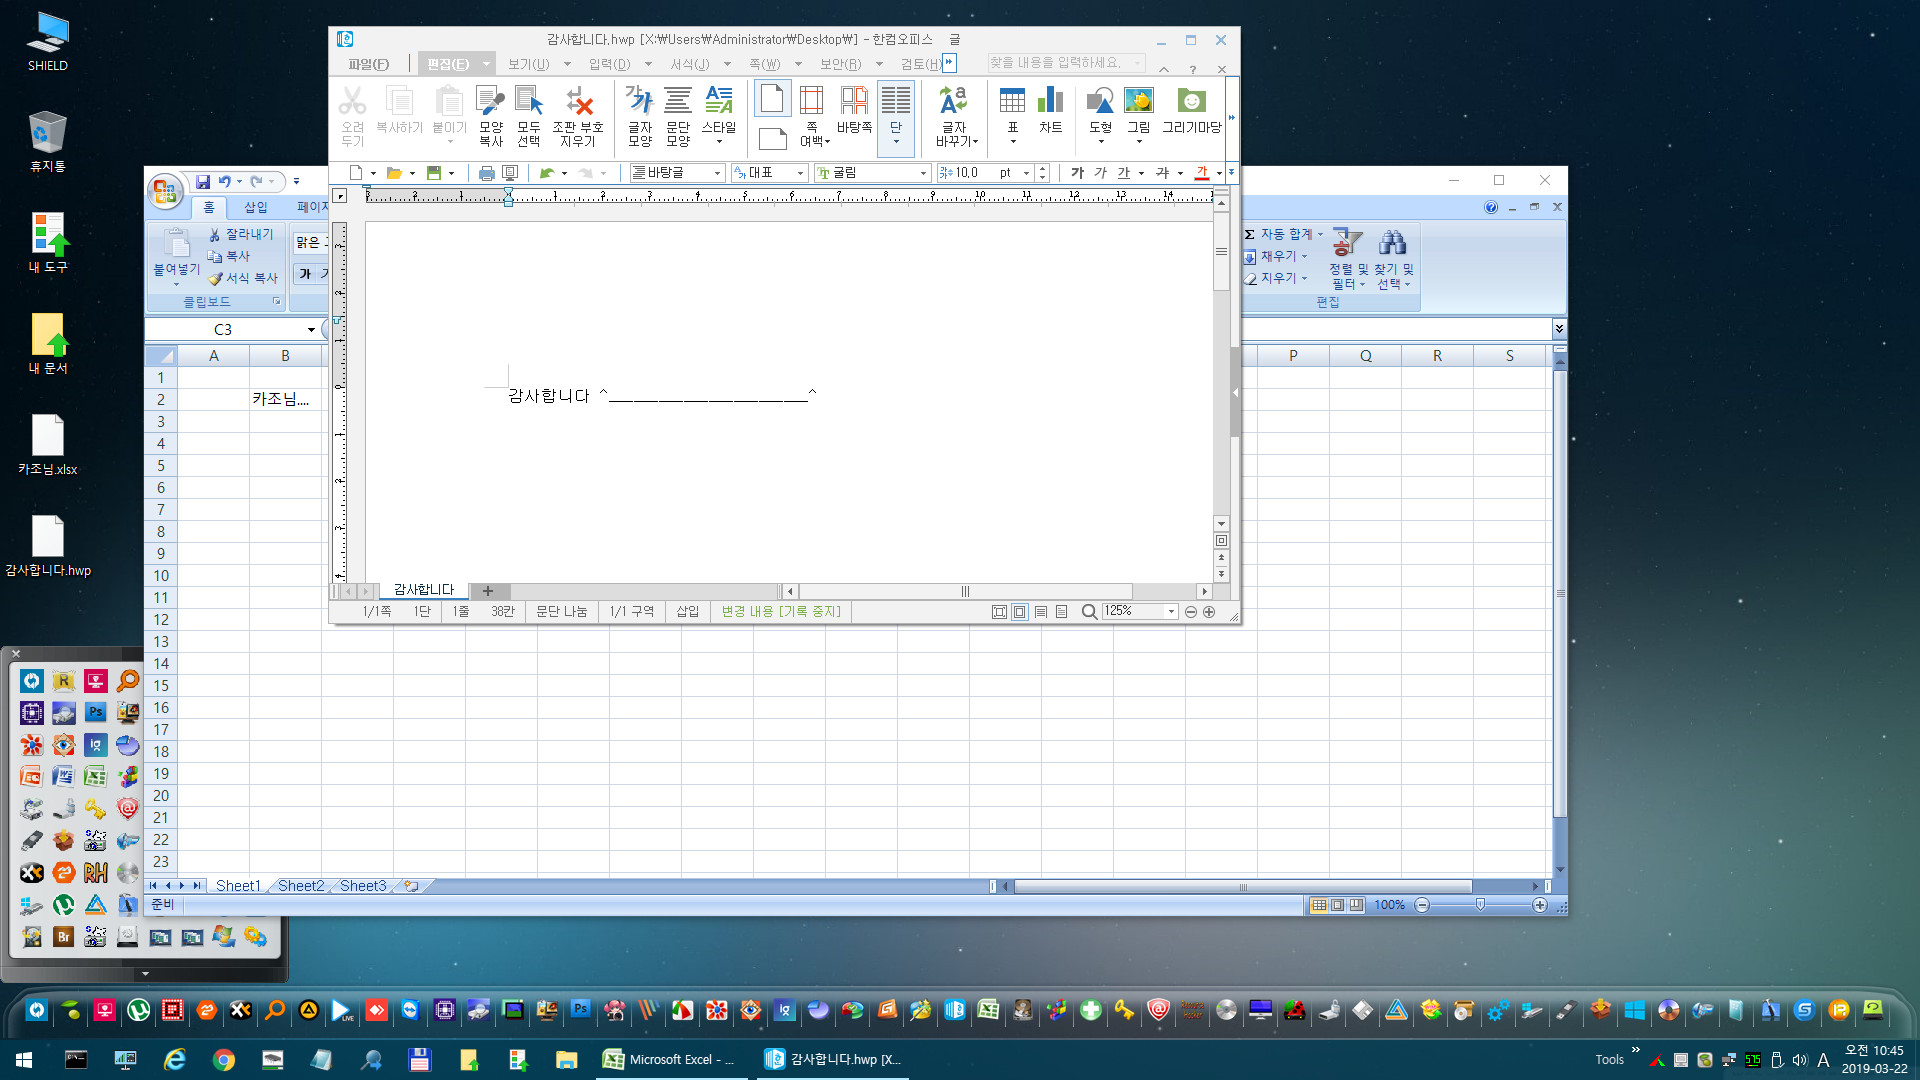This screenshot has height=1080, width=1920.
Task: Open 감사합니다.hwp desktop file icon
Action: [x=48, y=546]
